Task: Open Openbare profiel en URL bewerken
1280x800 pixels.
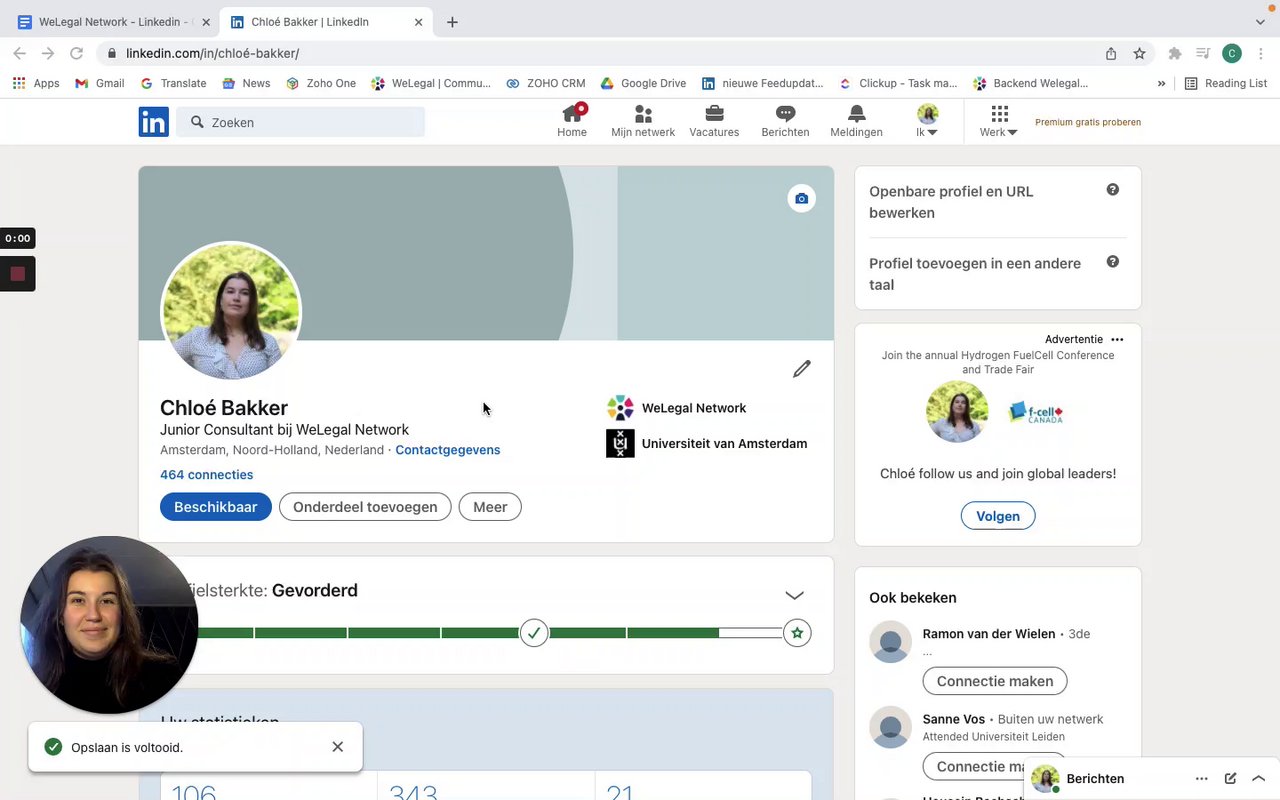Action: [x=951, y=202]
